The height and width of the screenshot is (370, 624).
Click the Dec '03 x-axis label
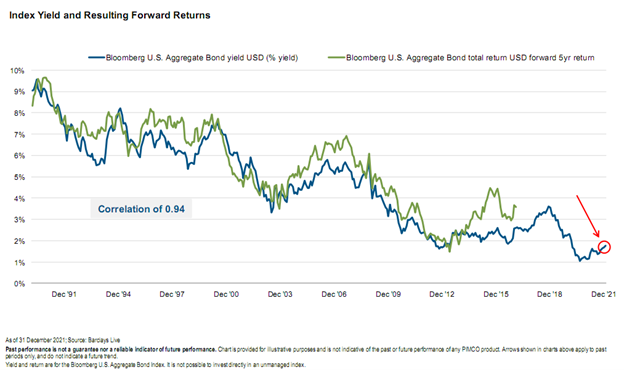click(x=280, y=294)
